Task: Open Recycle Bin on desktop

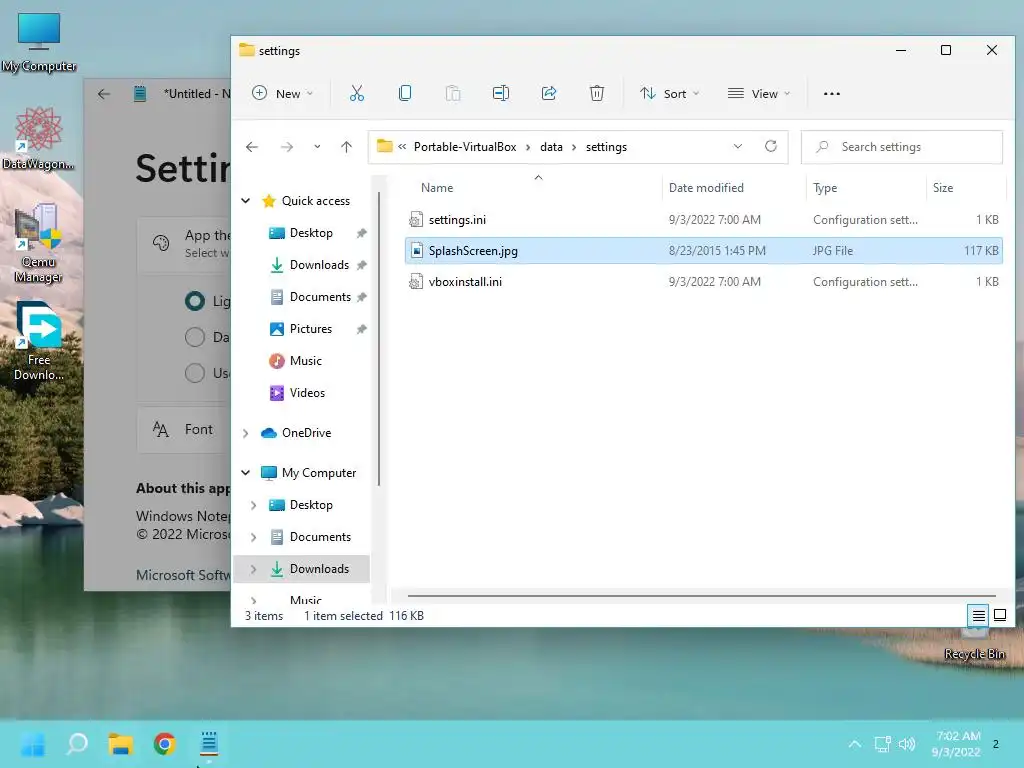Action: 974,643
